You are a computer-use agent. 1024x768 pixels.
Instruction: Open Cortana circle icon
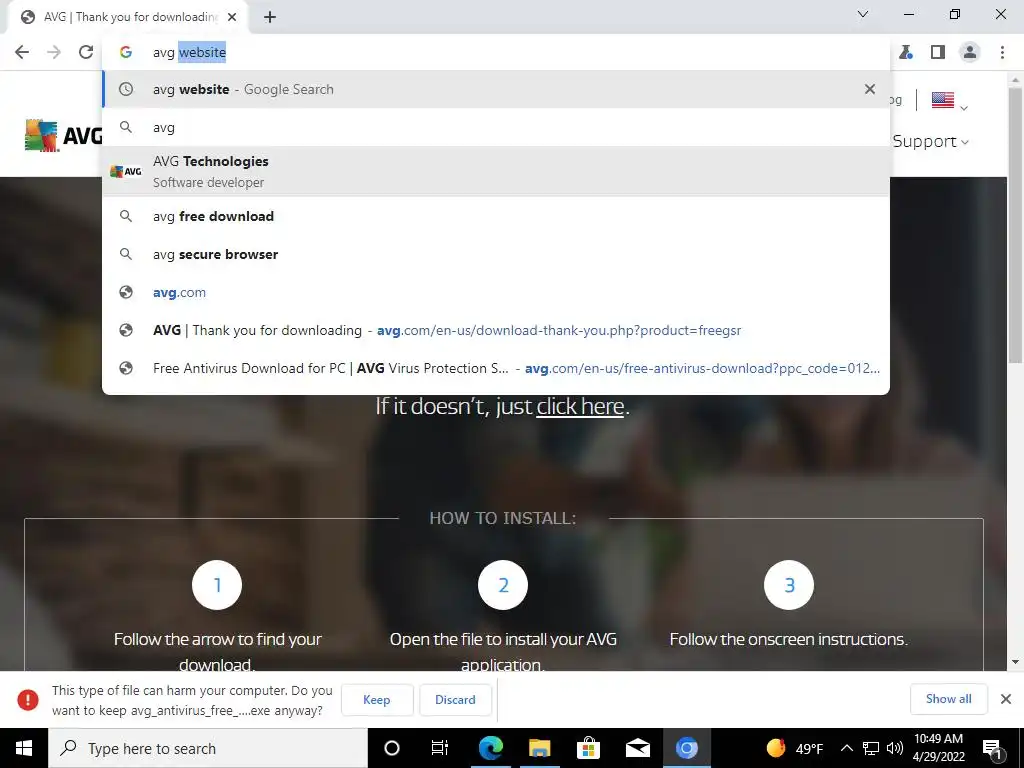coord(392,748)
